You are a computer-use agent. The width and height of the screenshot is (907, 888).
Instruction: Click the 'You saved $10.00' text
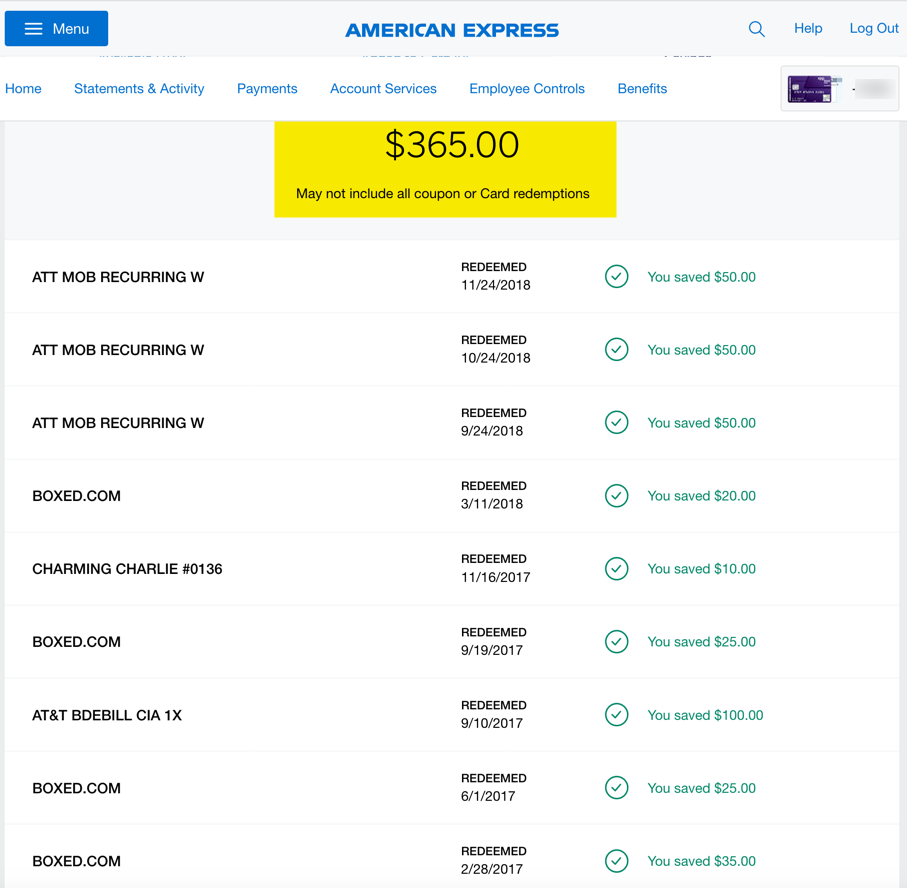(x=701, y=569)
